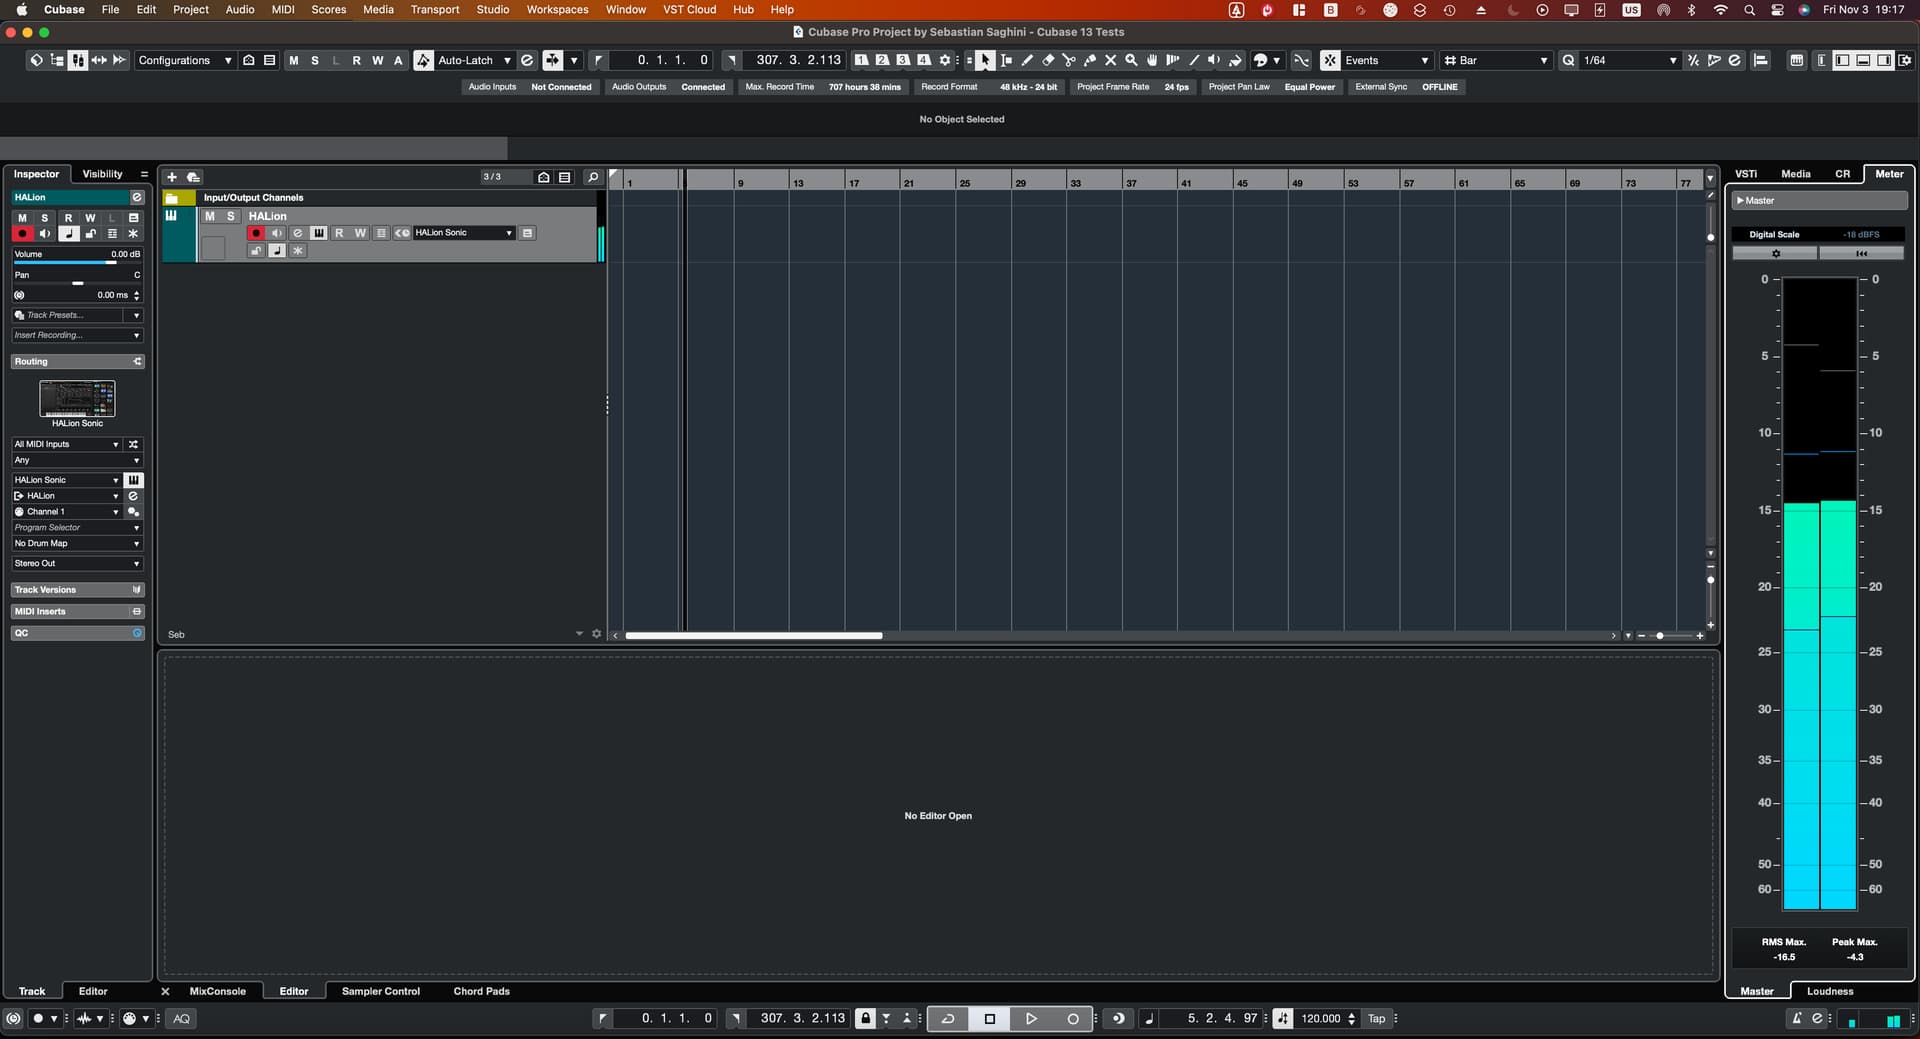Click the tempo 120.000 field
The image size is (1920, 1039).
(1321, 1019)
